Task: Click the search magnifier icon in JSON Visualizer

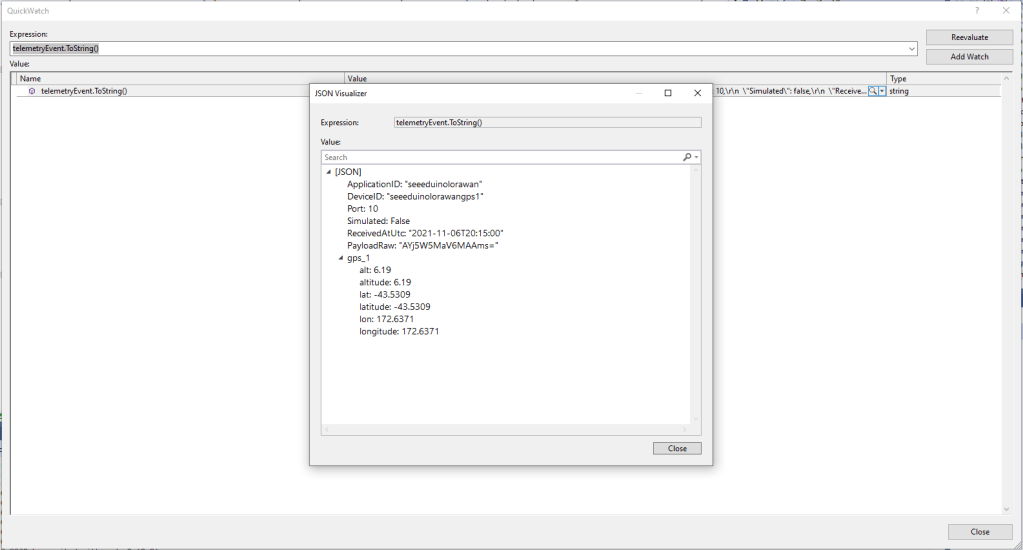Action: (x=688, y=157)
